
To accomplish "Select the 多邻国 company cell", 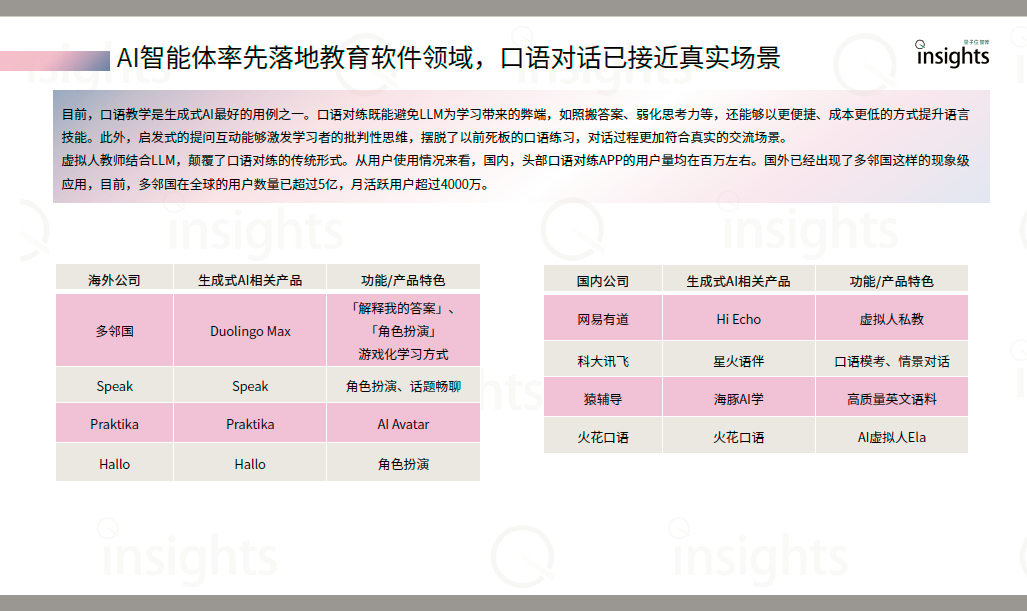I will pyautogui.click(x=115, y=331).
